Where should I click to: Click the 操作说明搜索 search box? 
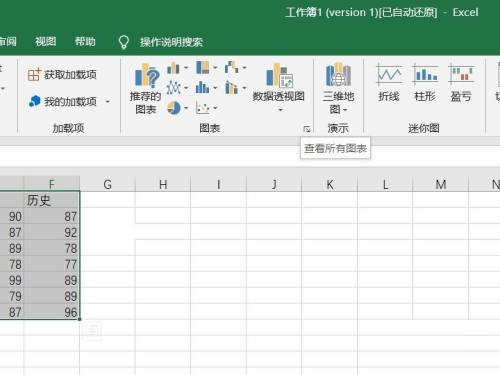(171, 42)
